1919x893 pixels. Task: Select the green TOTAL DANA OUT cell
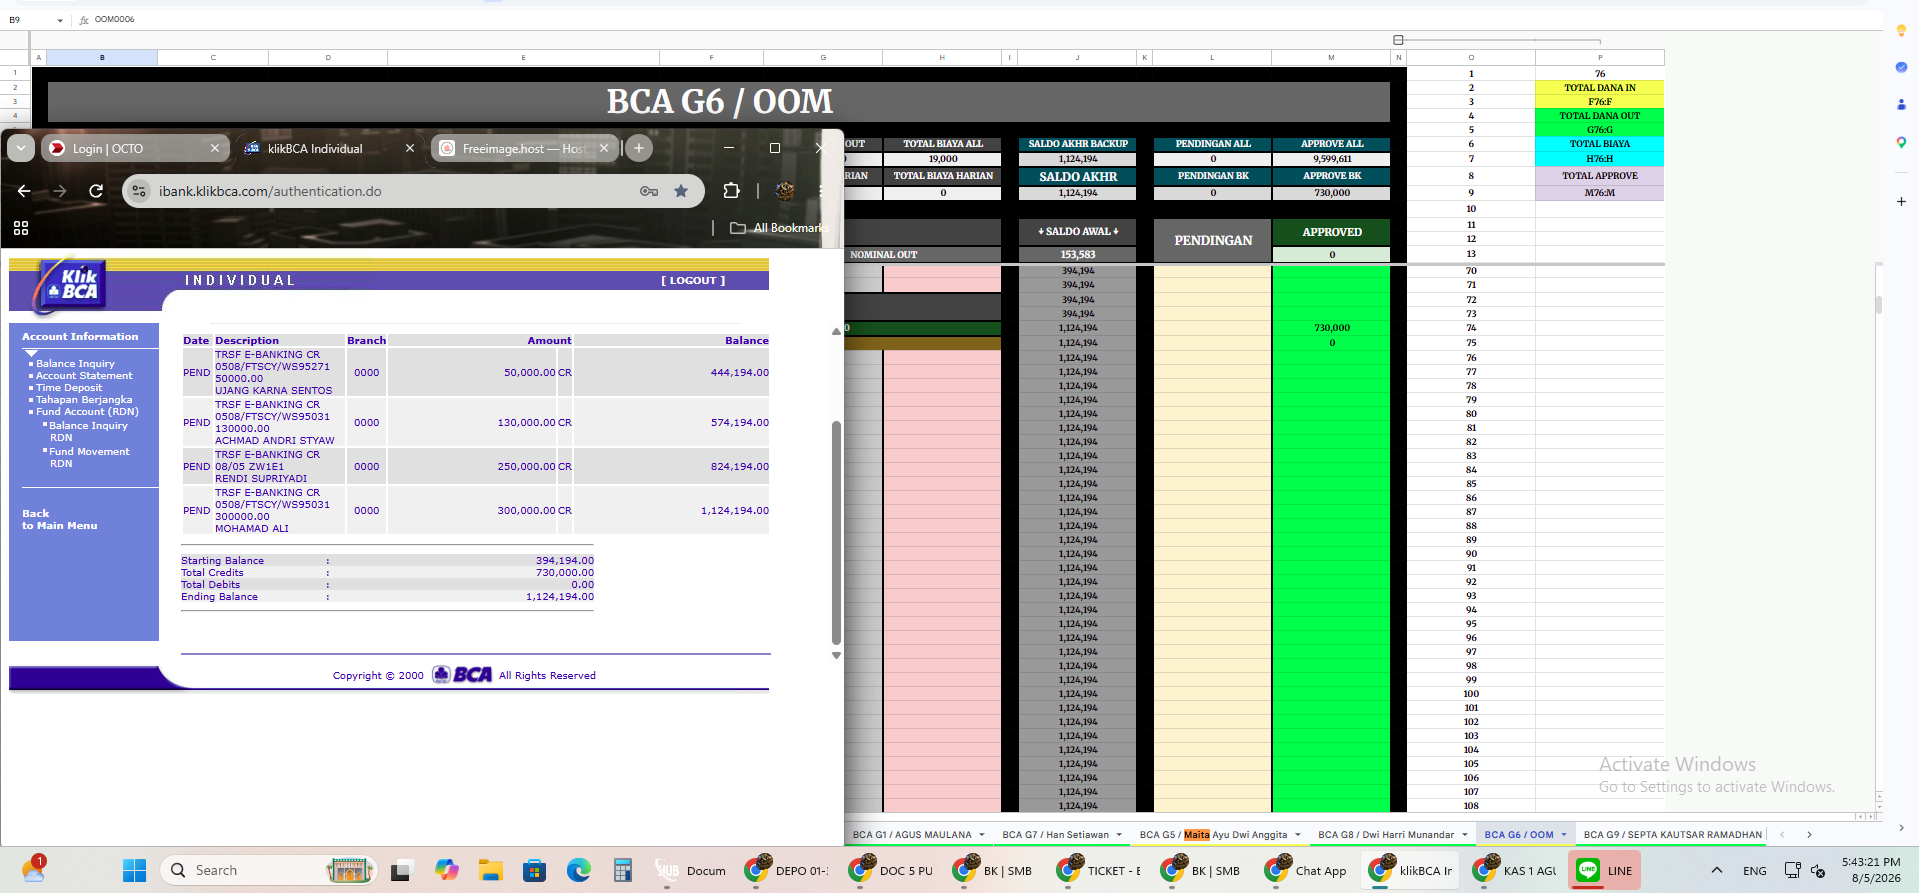click(x=1600, y=116)
